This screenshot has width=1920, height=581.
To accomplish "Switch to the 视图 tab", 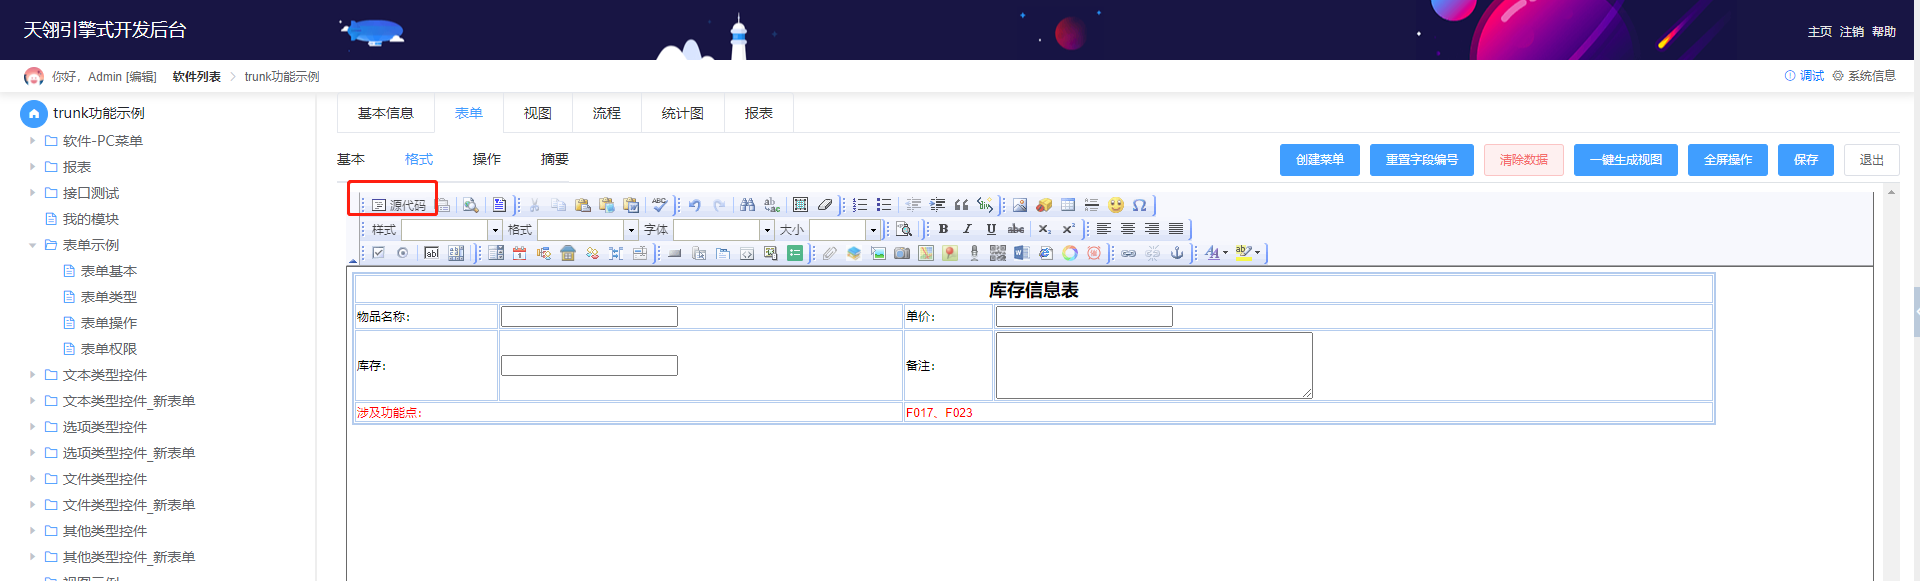I will point(538,113).
